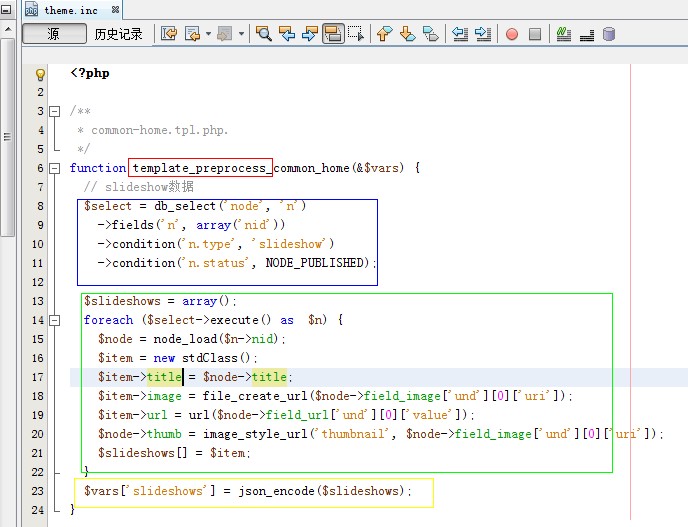Click the green Comment lines icon

[x=563, y=34]
